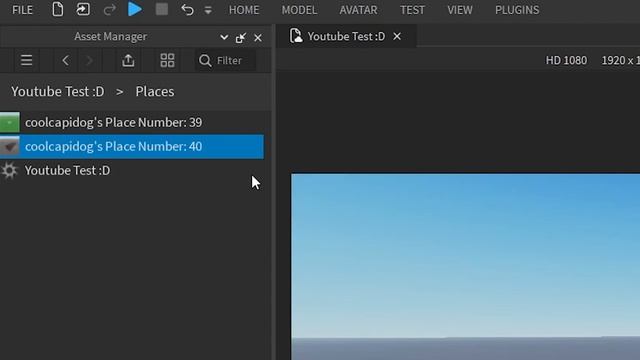This screenshot has width=640, height=360.
Task: Open the quick access toolbar dropdown
Action: coord(208,10)
